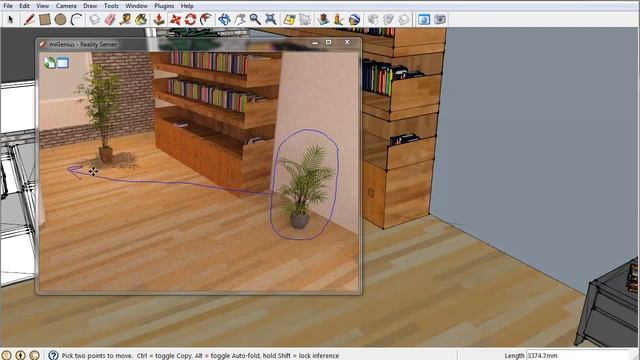Click the save image icon in Reality Server window
This screenshot has height=360, width=640.
49,63
